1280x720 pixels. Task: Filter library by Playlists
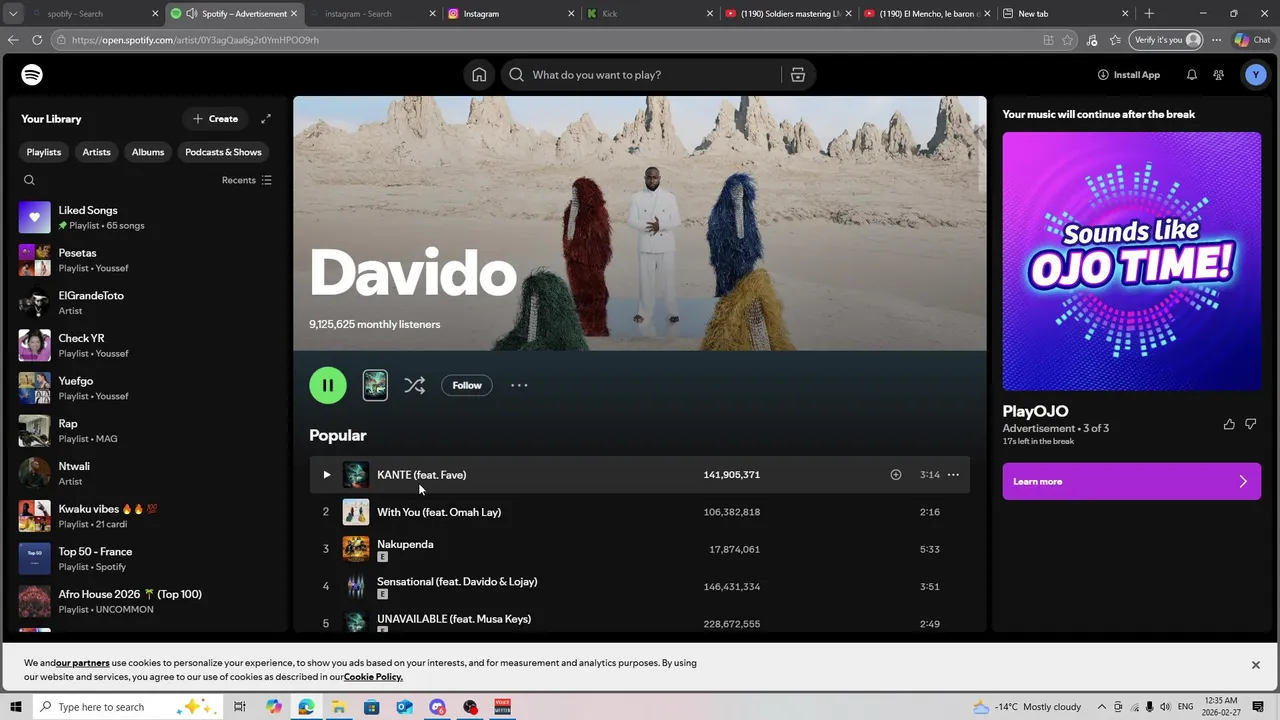click(x=44, y=152)
